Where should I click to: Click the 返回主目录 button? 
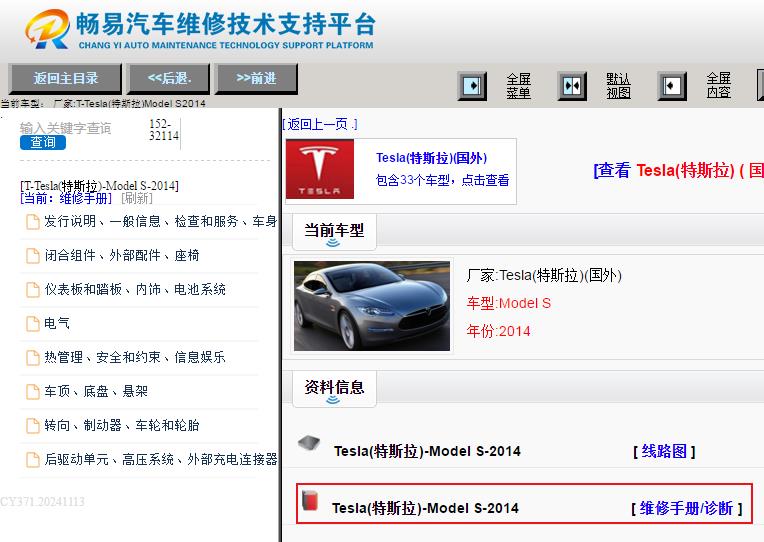point(65,78)
